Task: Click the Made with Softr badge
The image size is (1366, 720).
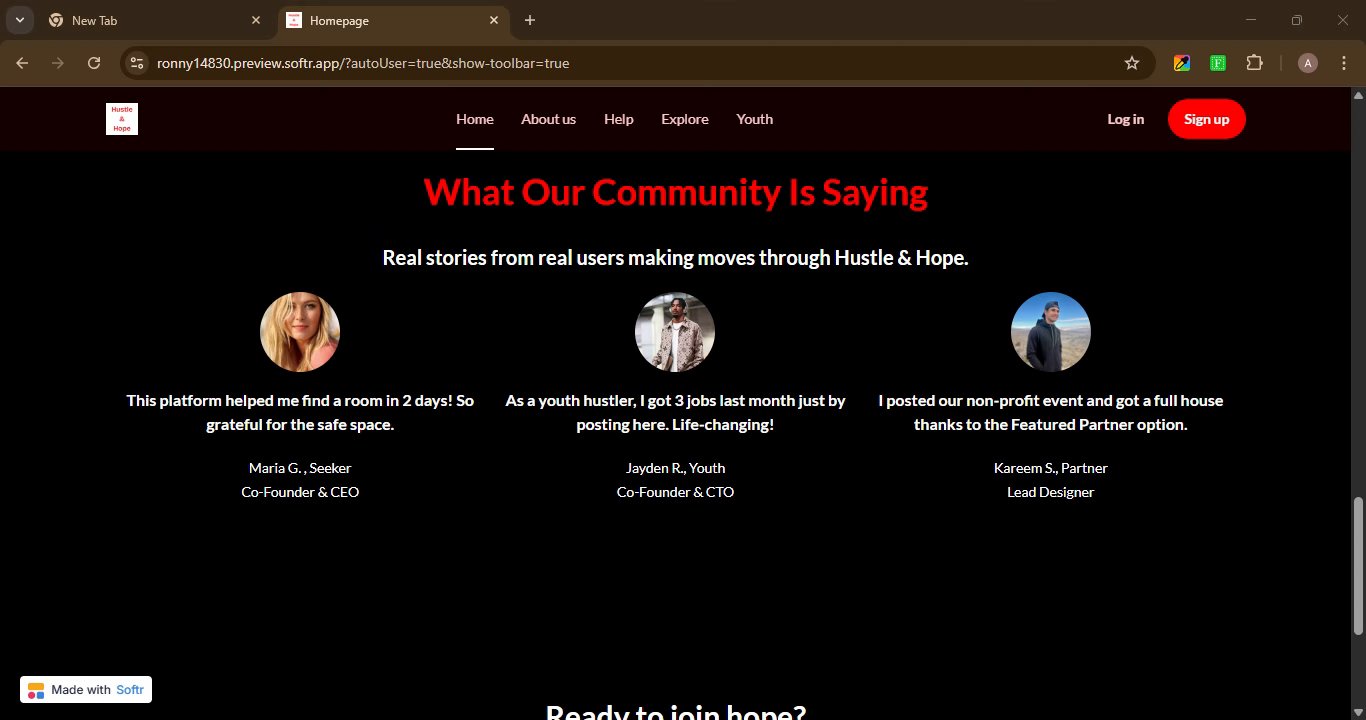Action: [x=86, y=690]
